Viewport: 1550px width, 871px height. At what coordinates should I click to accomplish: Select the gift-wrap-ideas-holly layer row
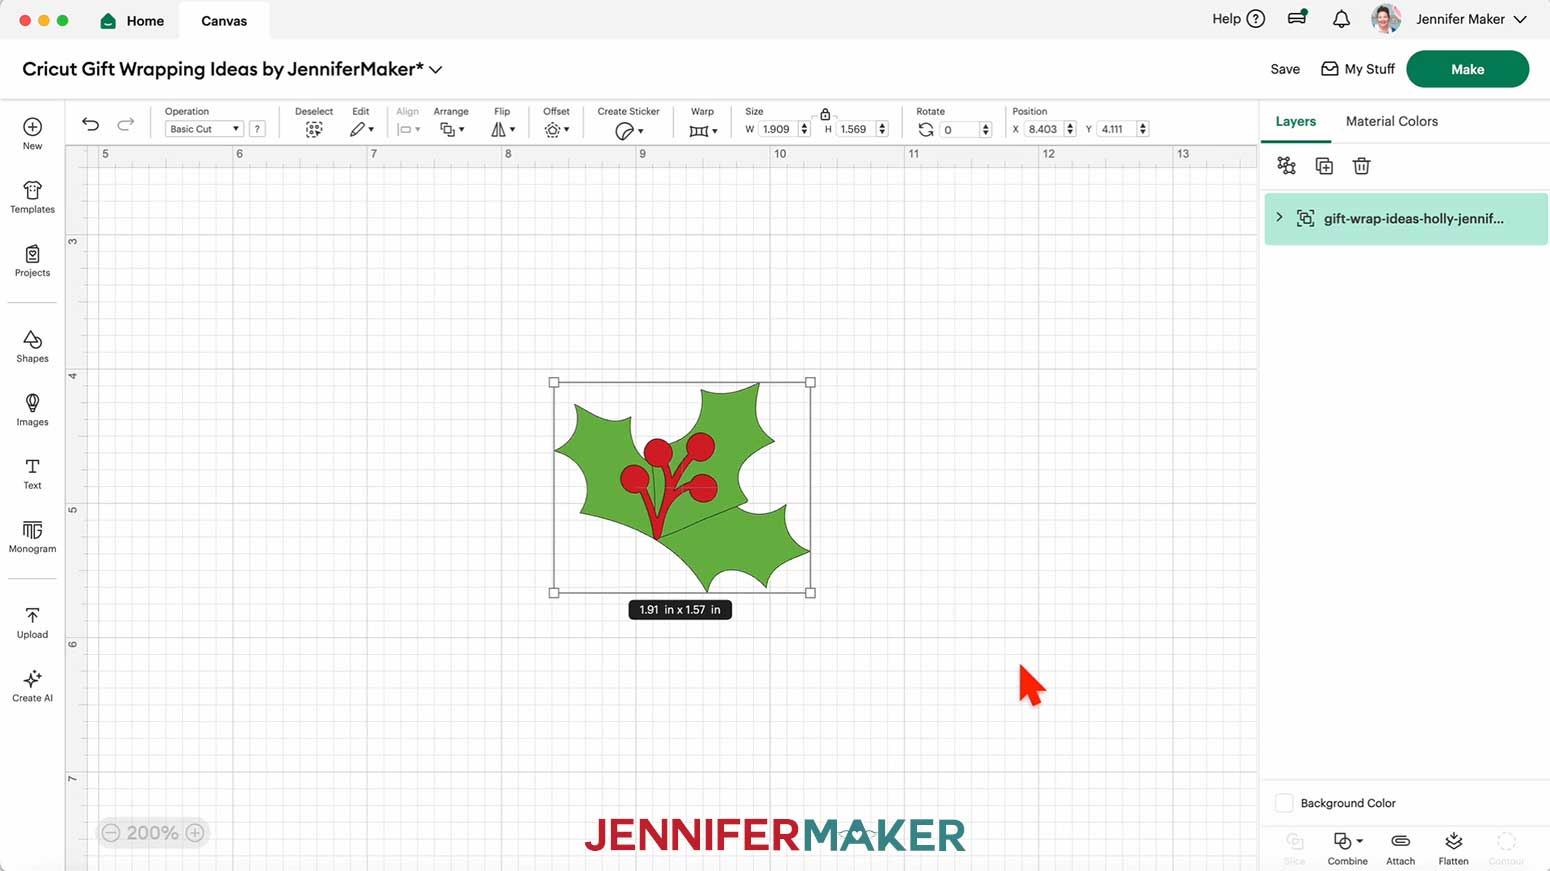point(1406,218)
